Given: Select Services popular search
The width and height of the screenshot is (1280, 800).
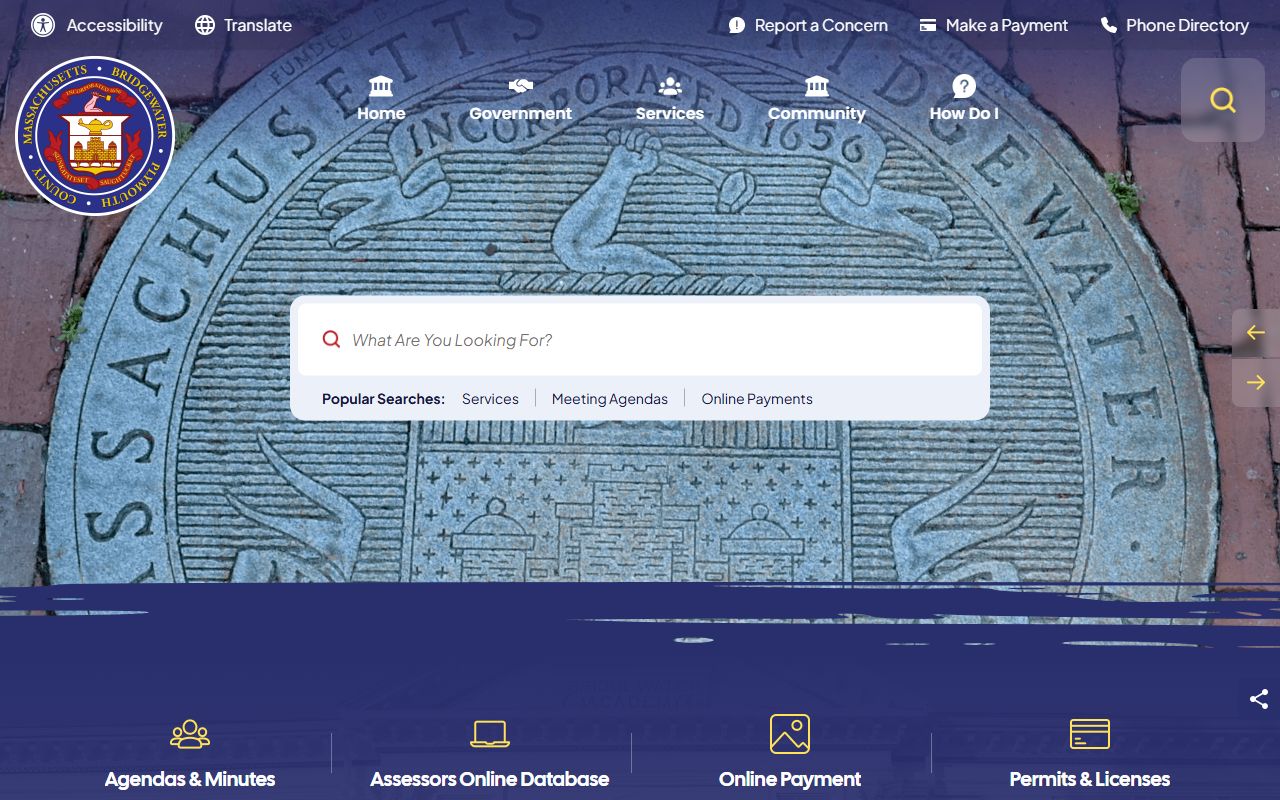Looking at the screenshot, I should [490, 399].
